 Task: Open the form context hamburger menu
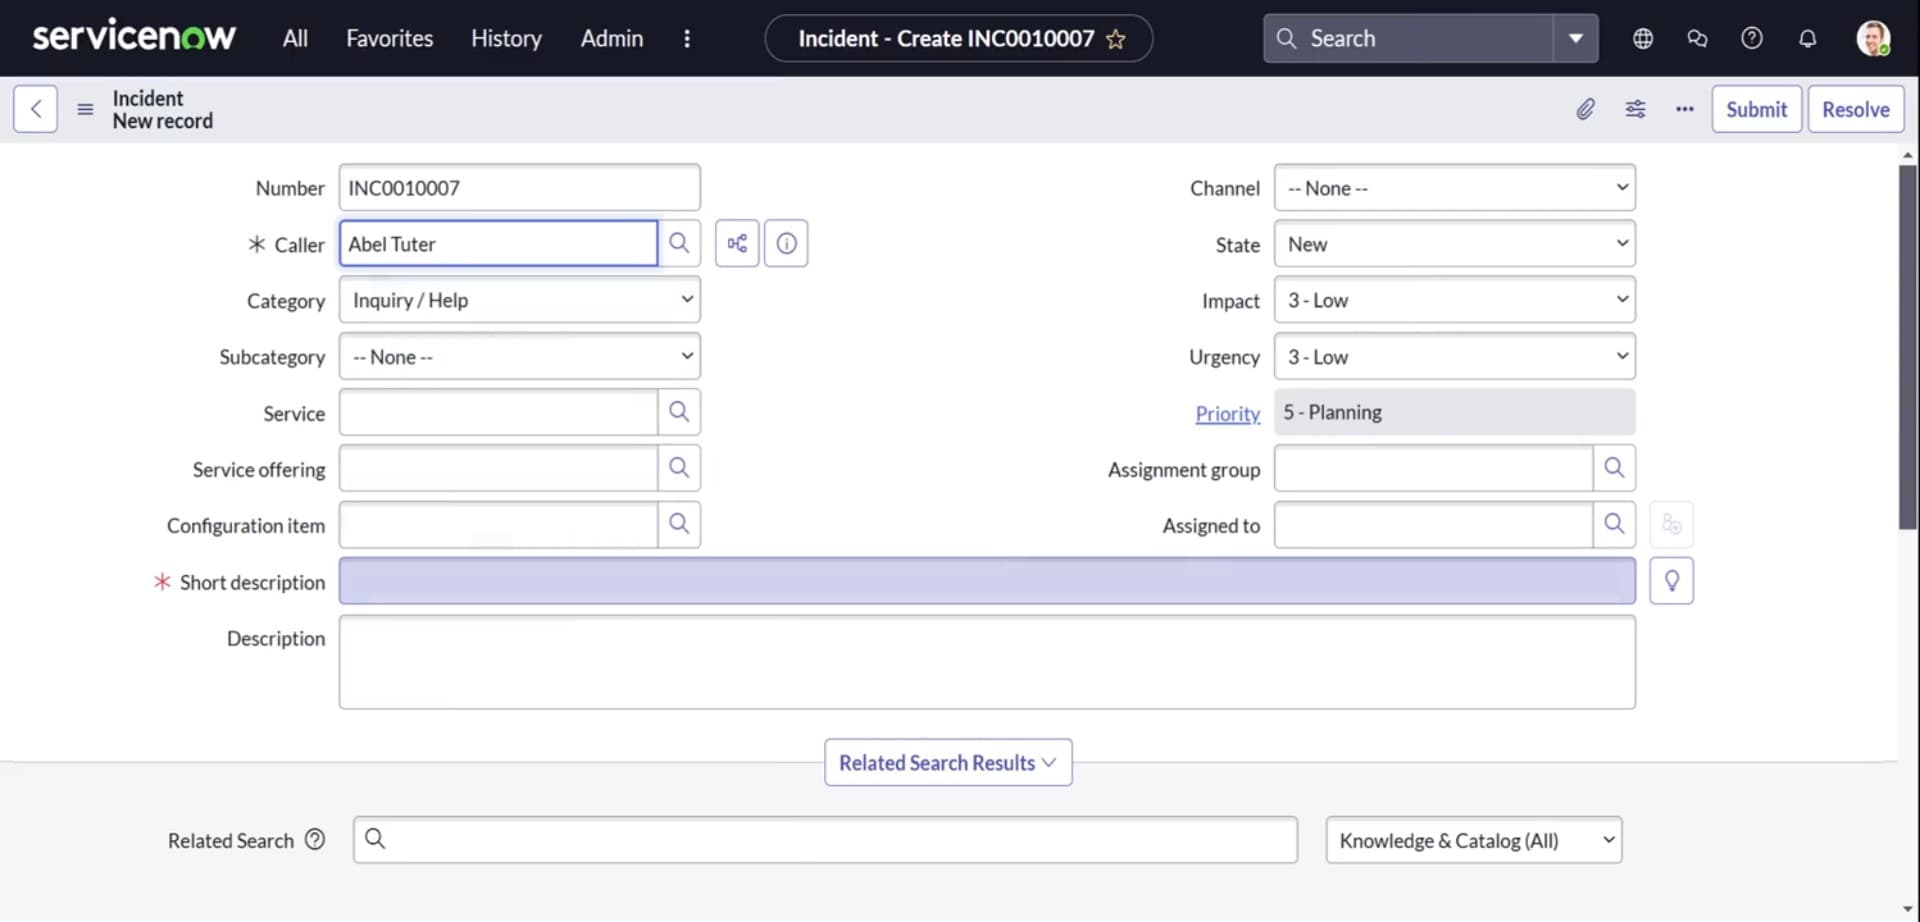85,109
